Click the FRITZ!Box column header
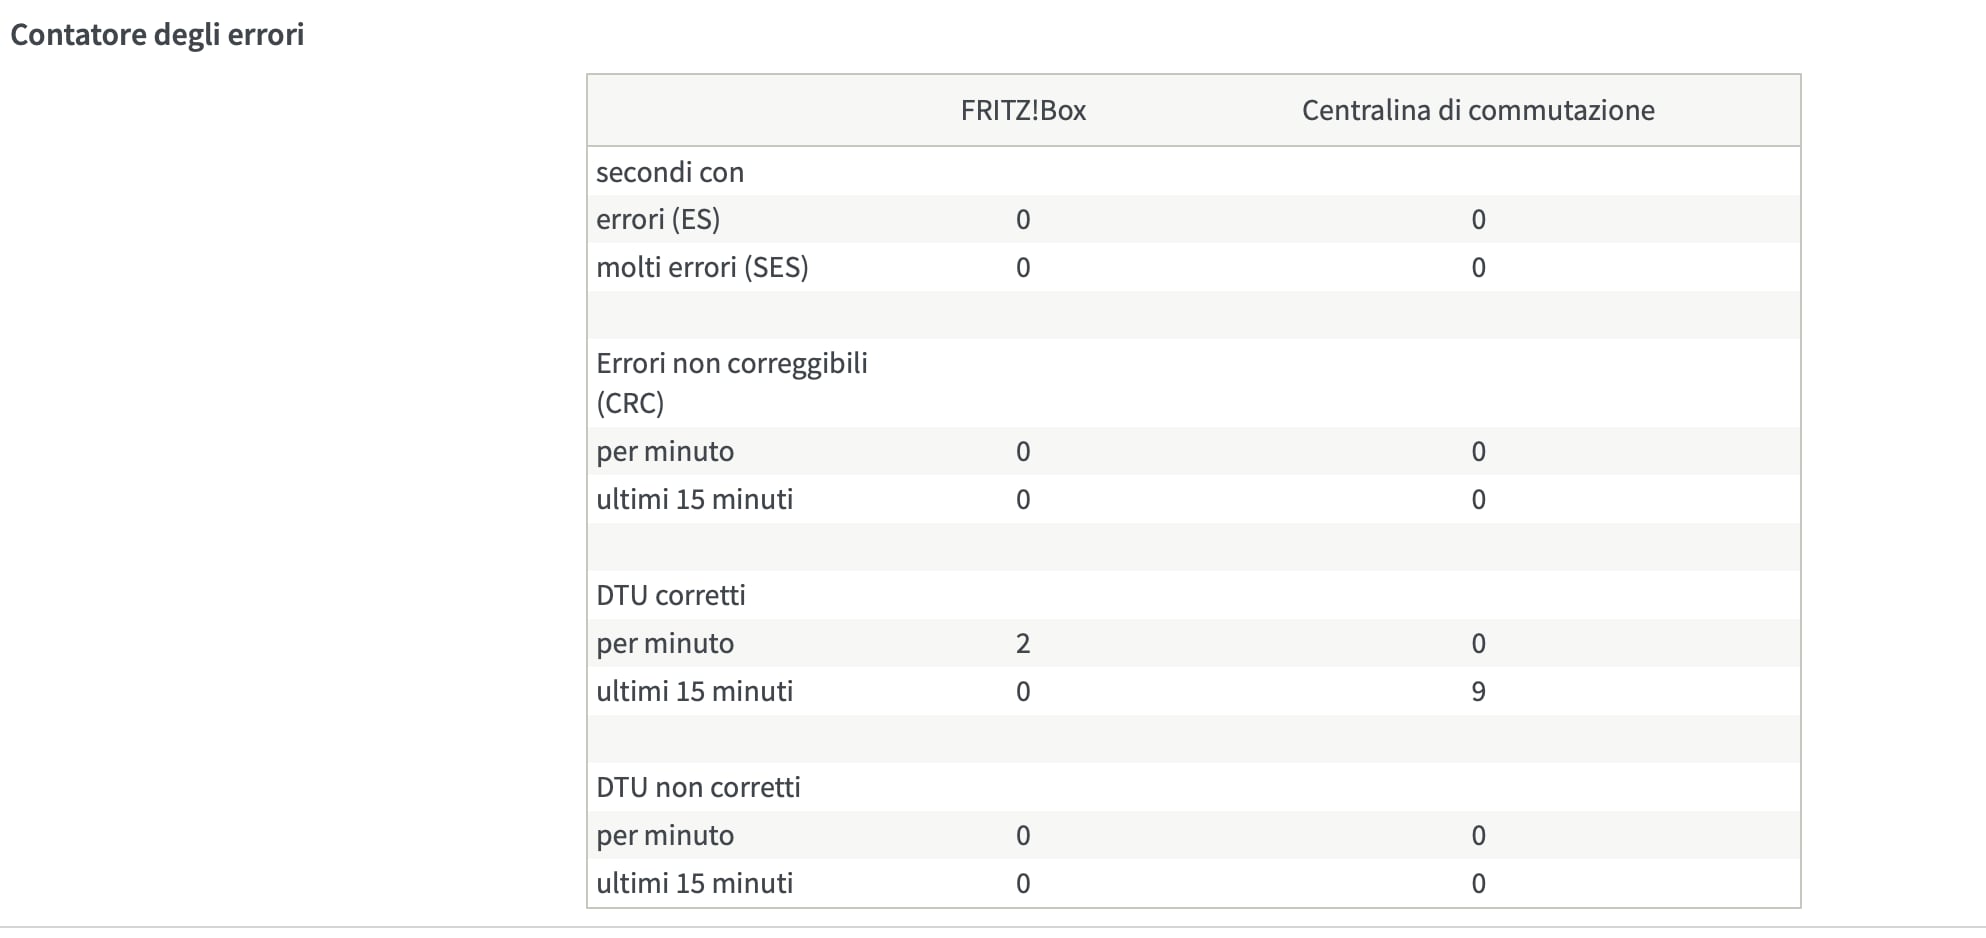1986x938 pixels. 1023,110
